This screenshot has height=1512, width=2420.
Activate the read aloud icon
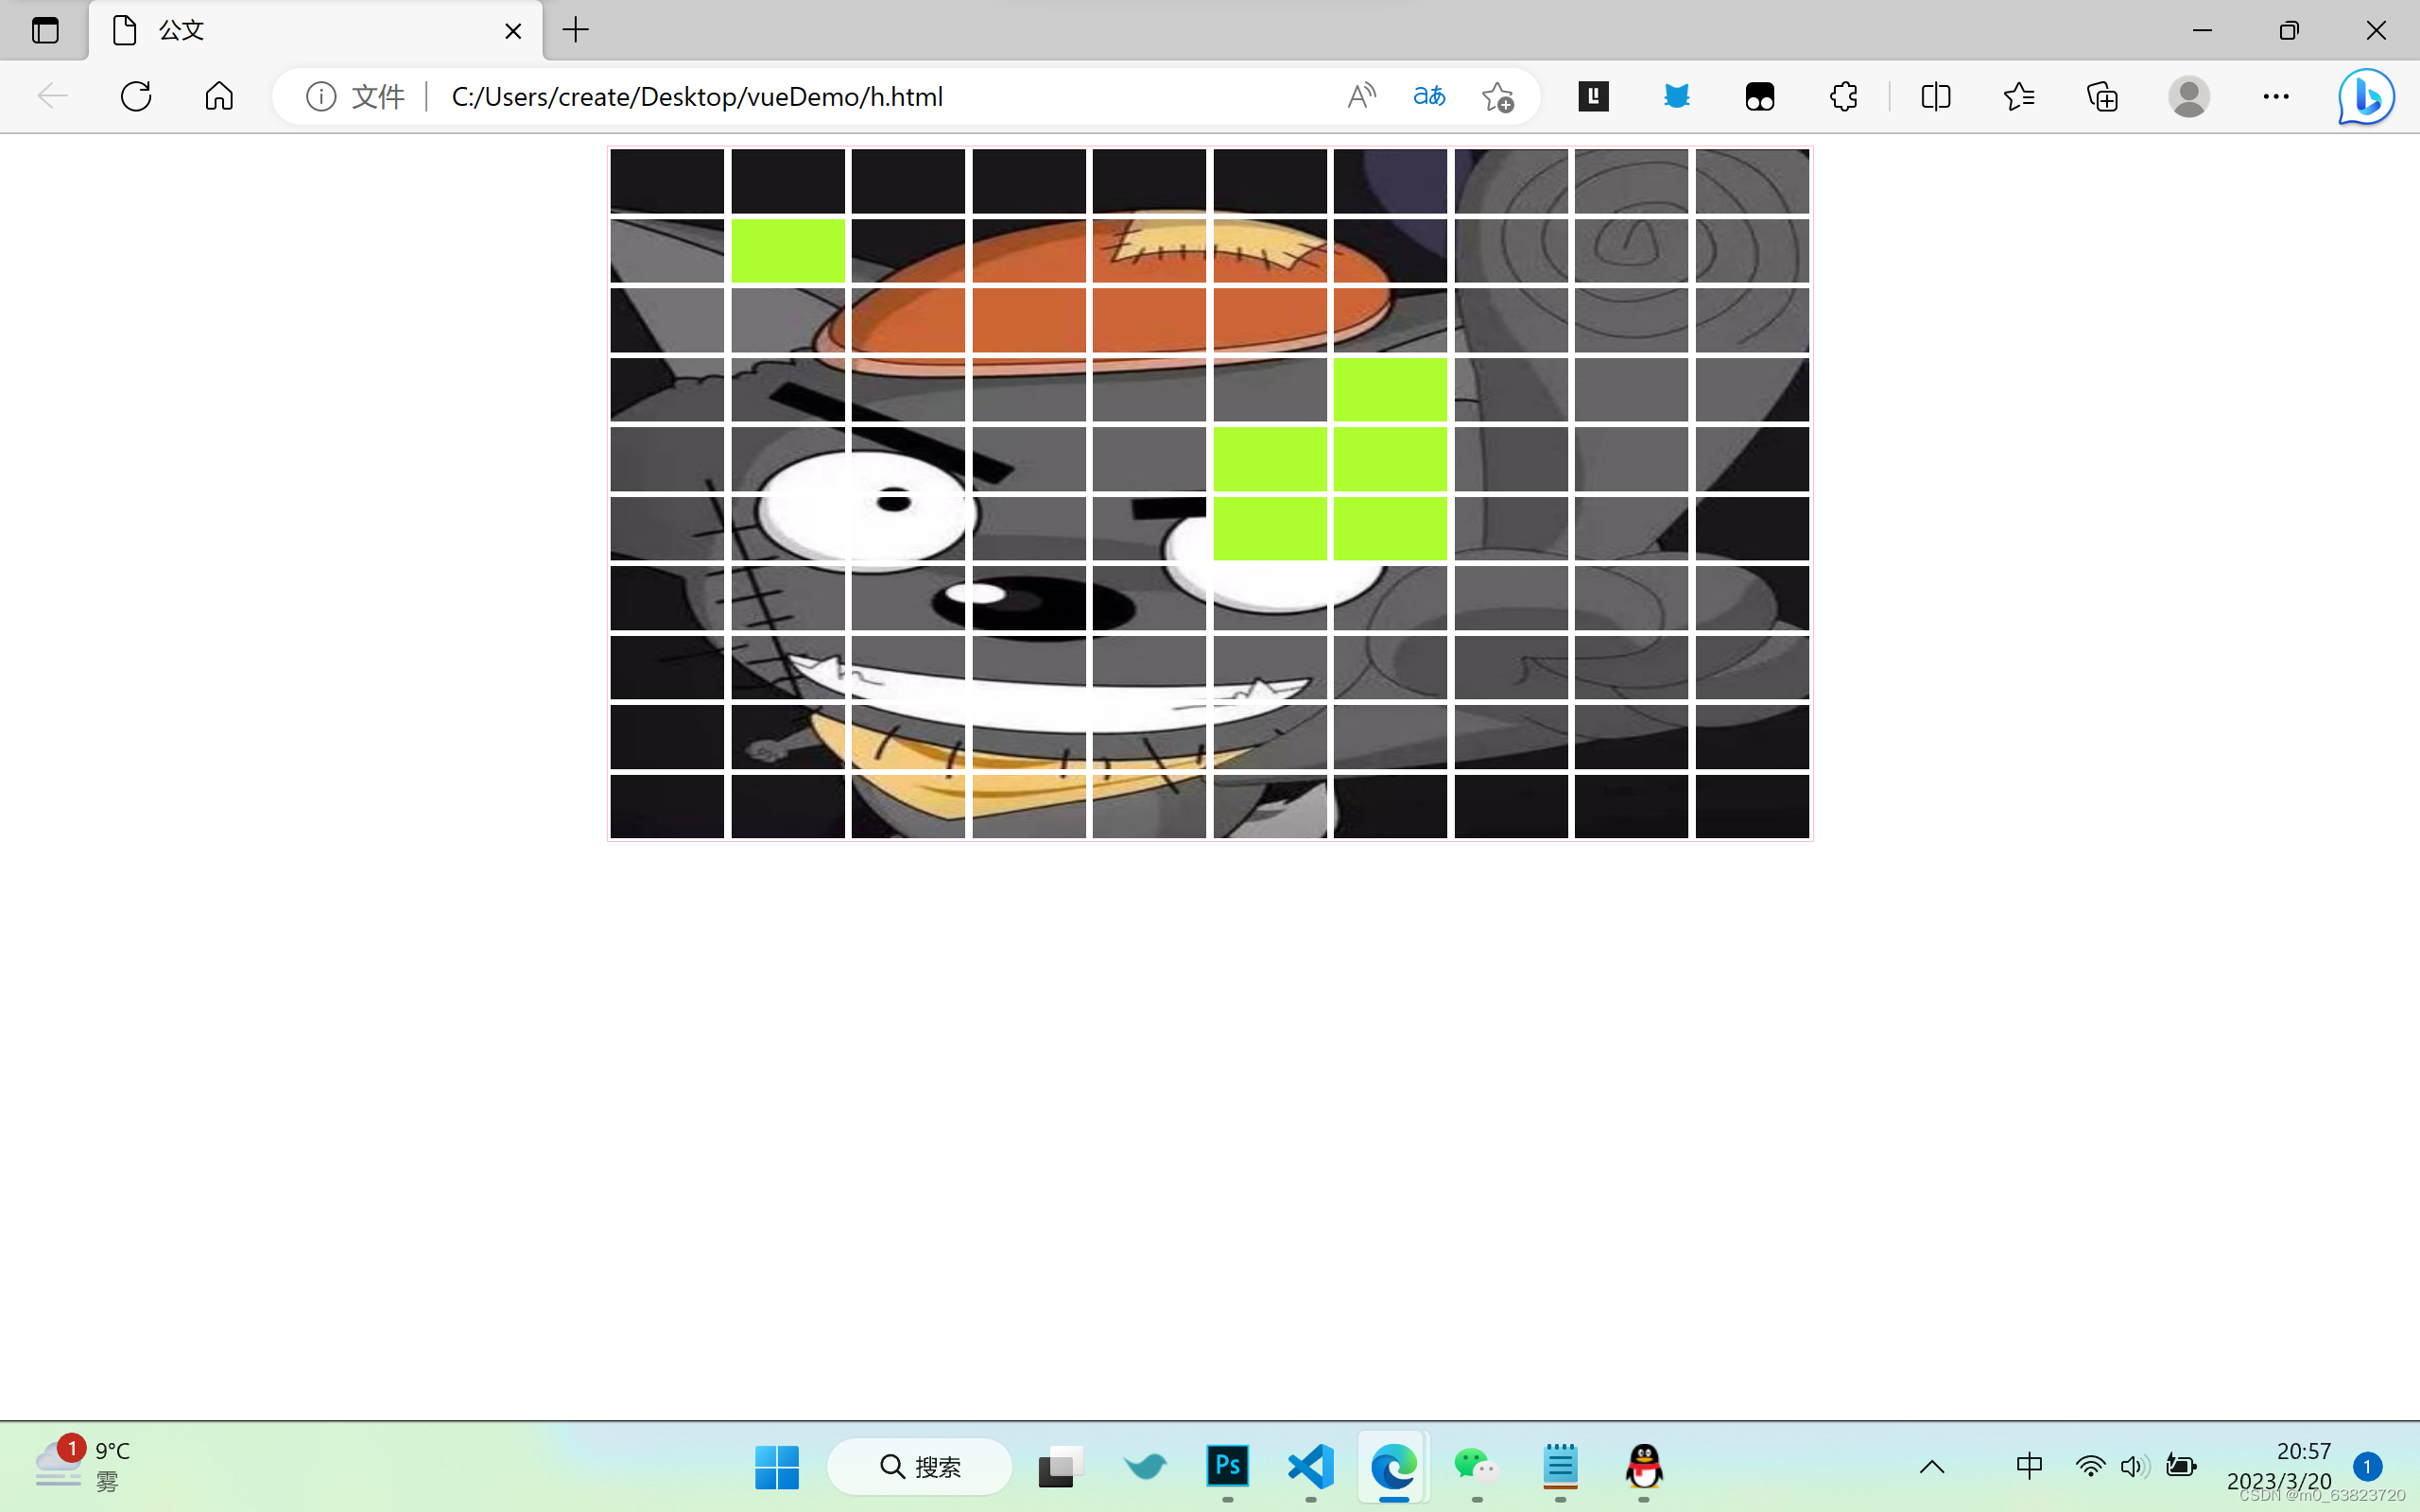point(1361,96)
